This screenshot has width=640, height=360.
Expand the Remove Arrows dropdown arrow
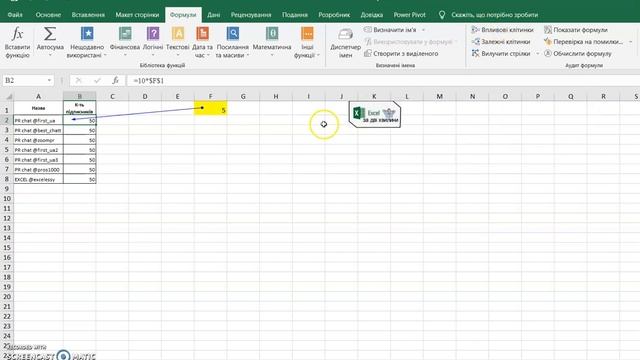click(x=538, y=53)
